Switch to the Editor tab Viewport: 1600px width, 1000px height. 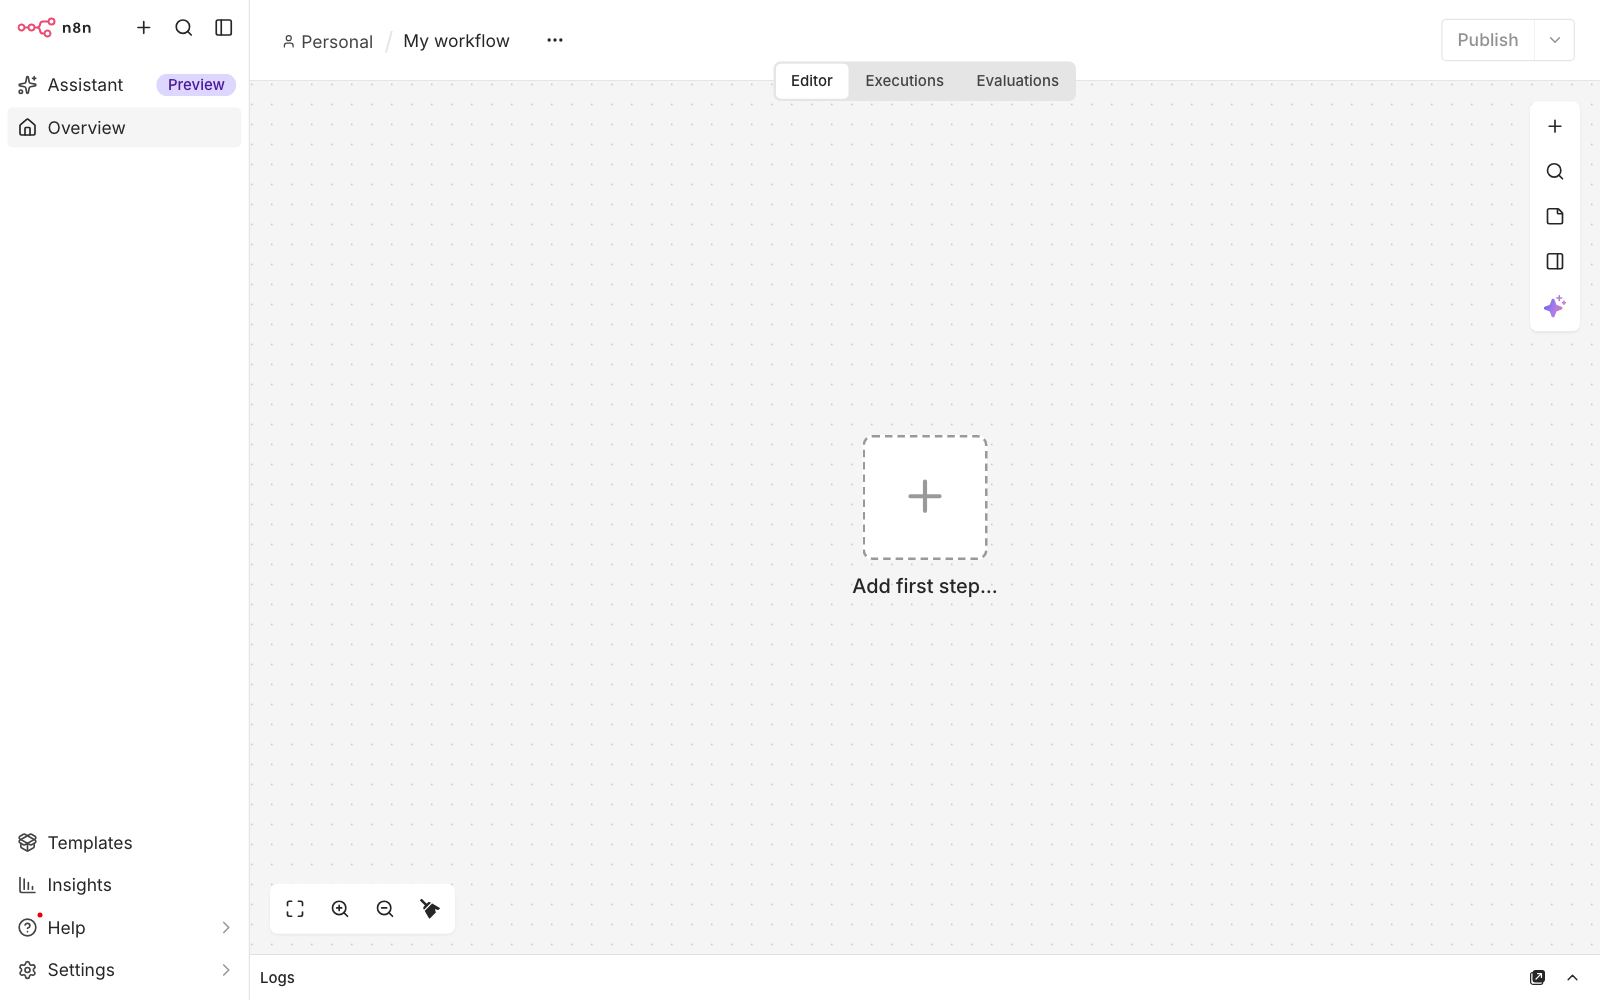pyautogui.click(x=812, y=81)
